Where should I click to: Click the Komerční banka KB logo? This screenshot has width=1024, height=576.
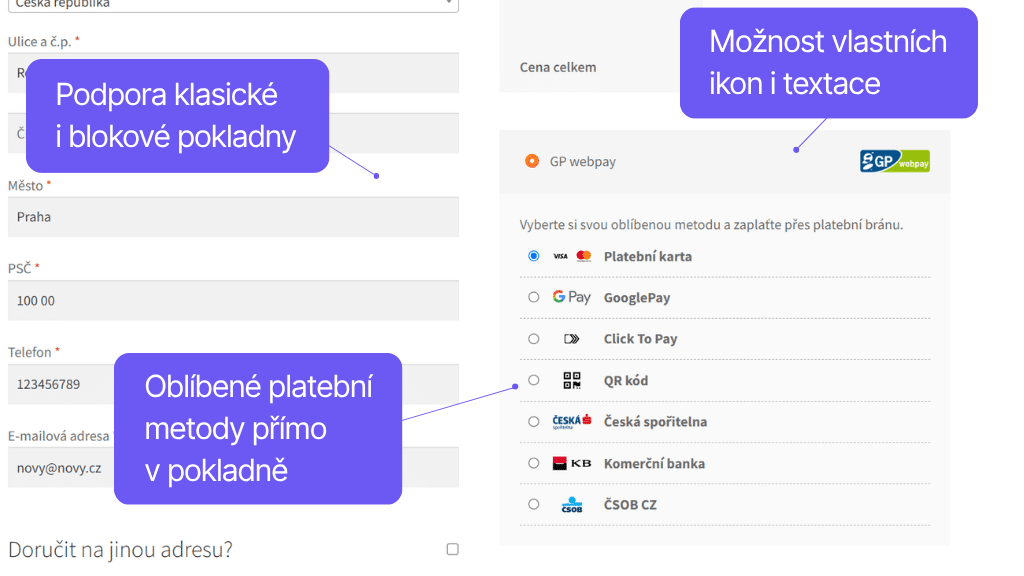570,463
